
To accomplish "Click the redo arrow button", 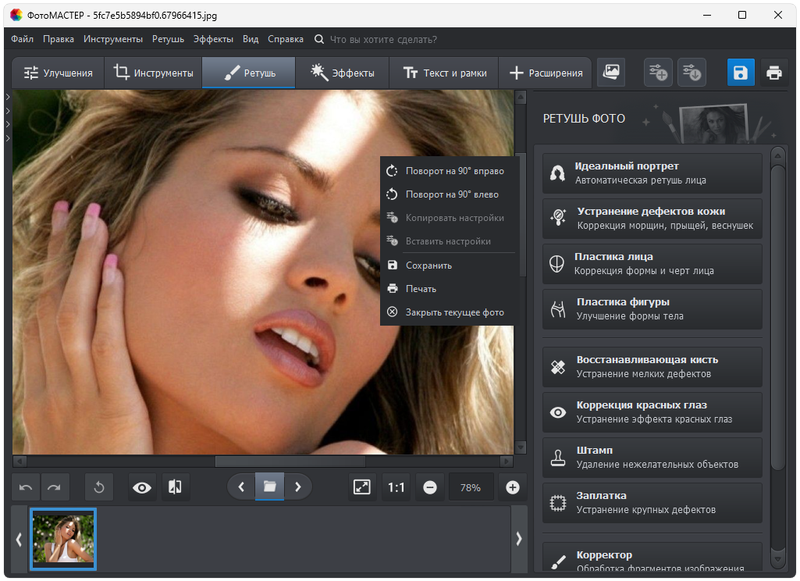I will point(54,487).
